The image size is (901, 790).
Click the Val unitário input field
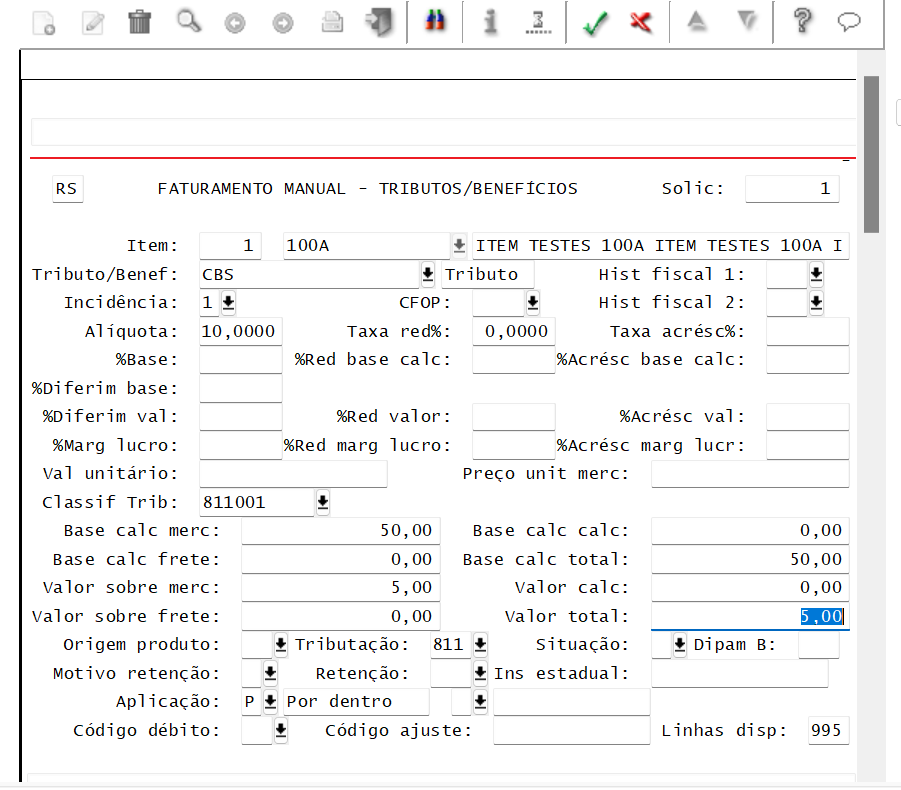(293, 474)
